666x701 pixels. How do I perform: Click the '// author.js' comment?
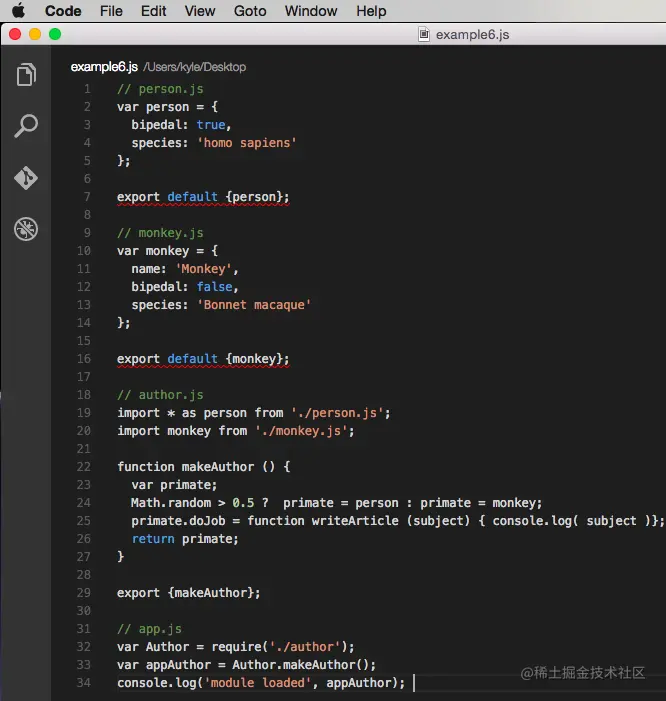160,395
